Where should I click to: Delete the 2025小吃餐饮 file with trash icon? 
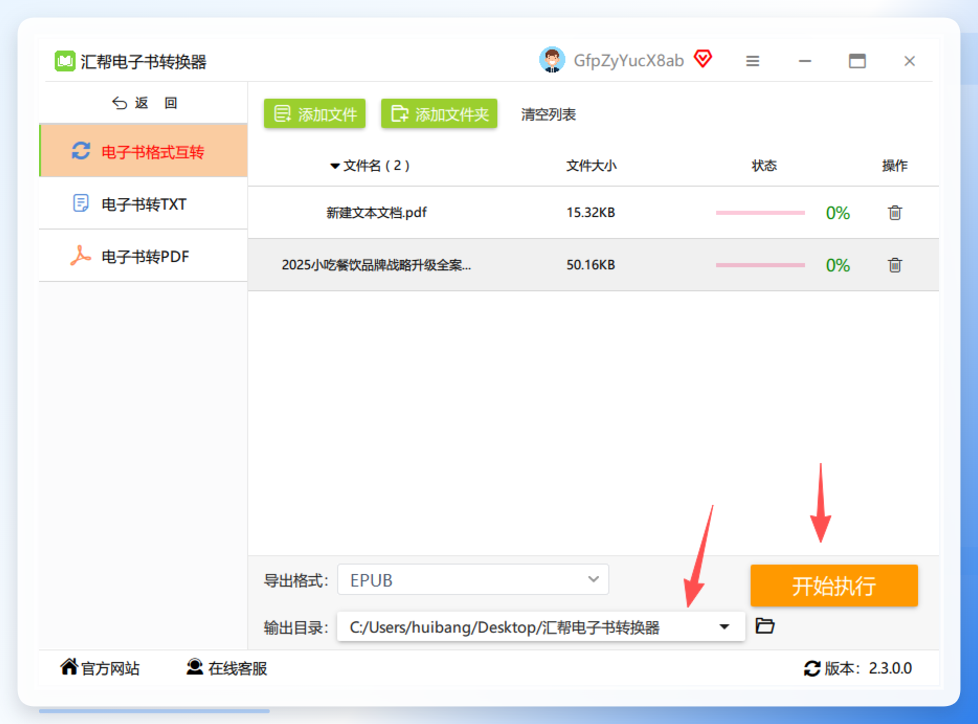(895, 265)
